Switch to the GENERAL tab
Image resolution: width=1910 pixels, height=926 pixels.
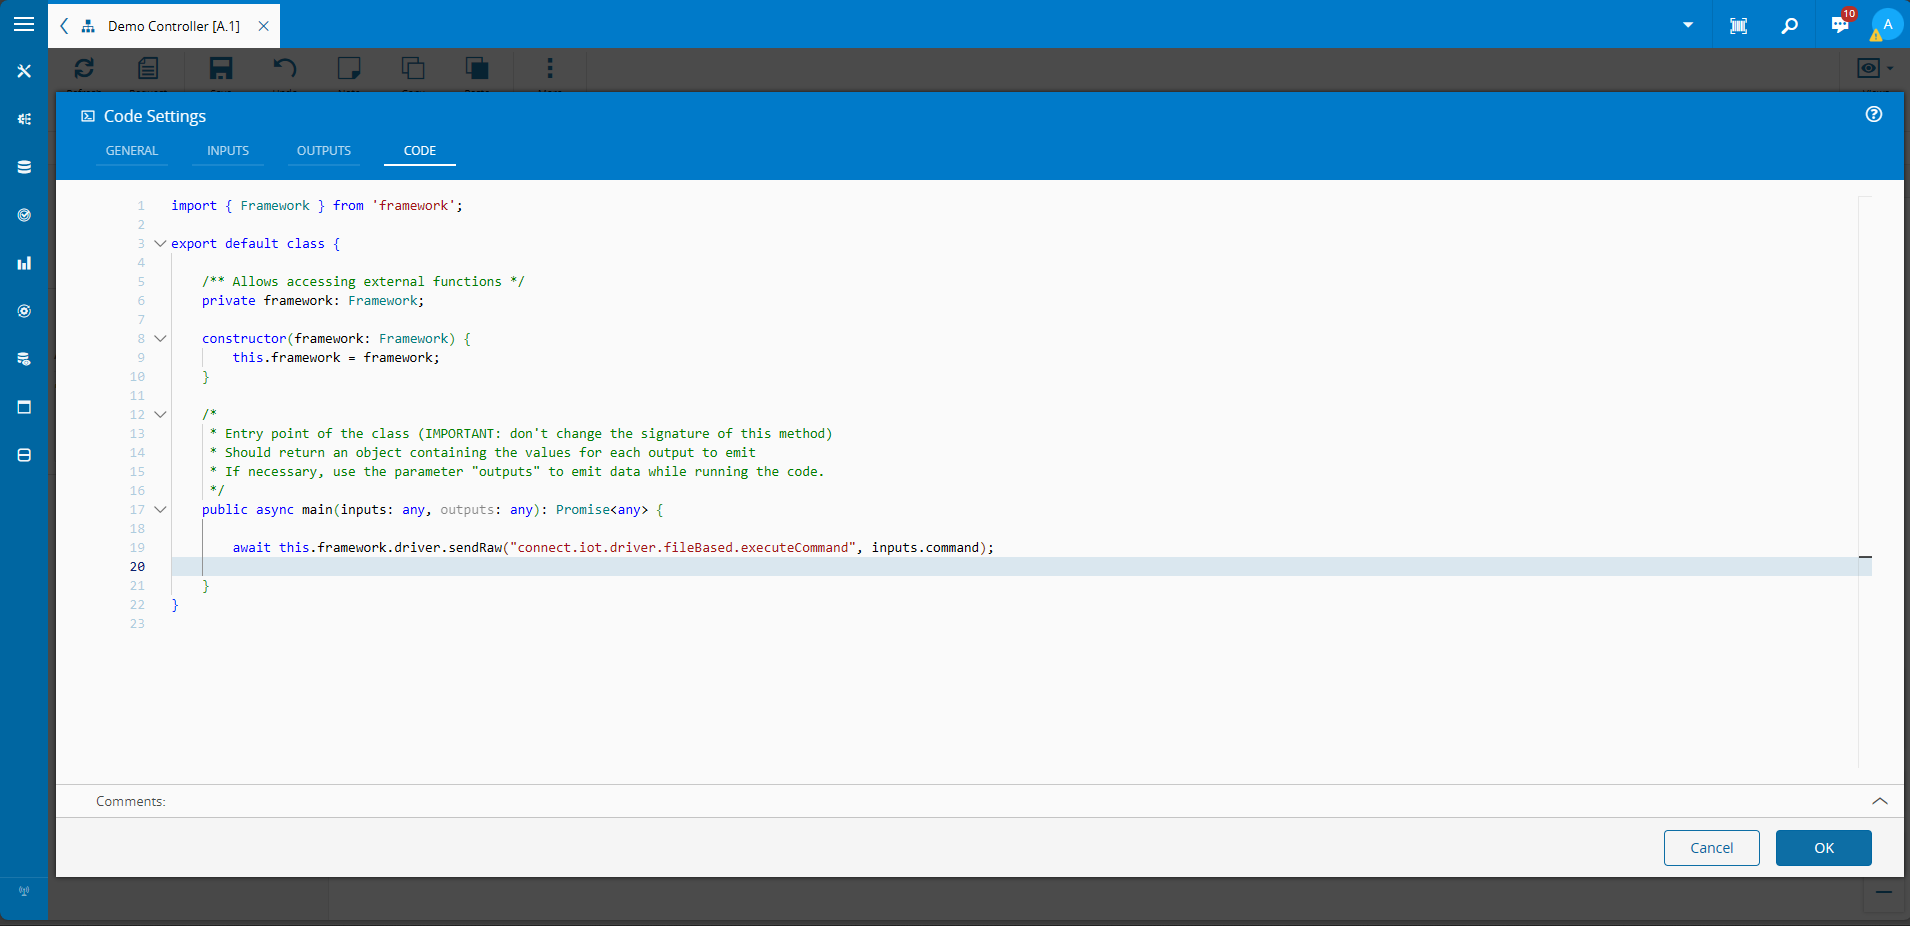click(132, 151)
